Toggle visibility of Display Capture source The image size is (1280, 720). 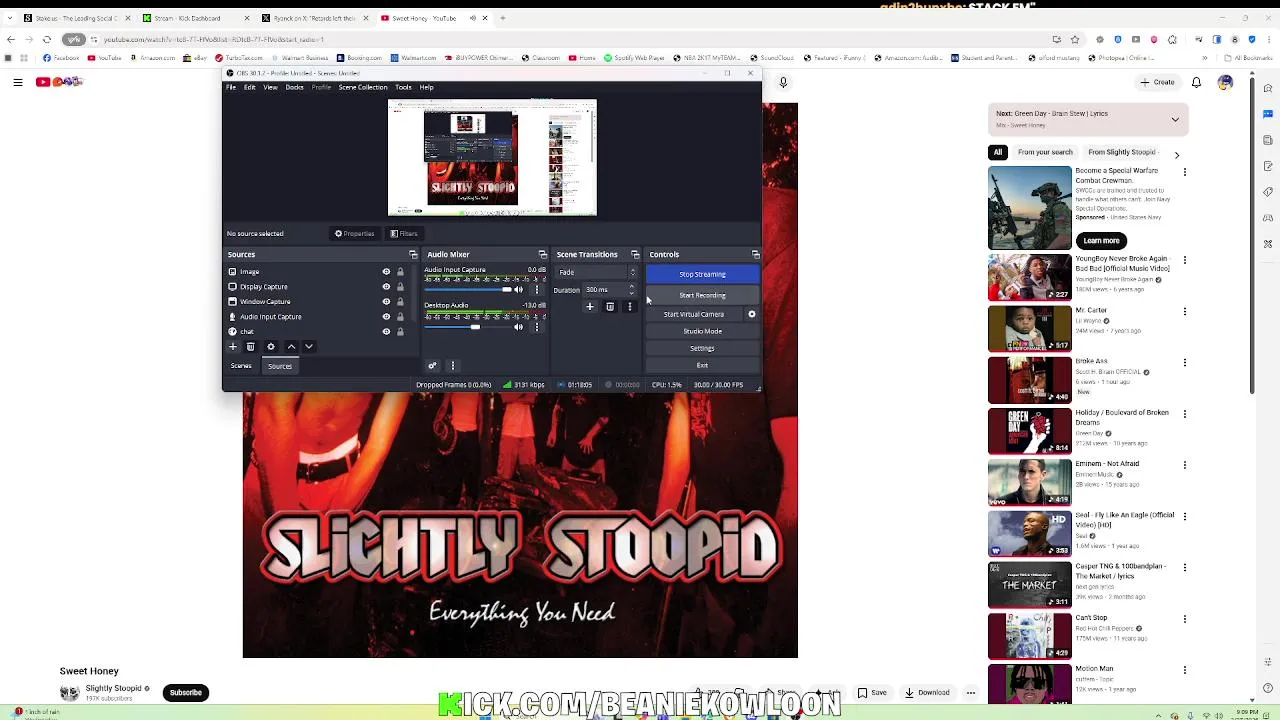386,287
